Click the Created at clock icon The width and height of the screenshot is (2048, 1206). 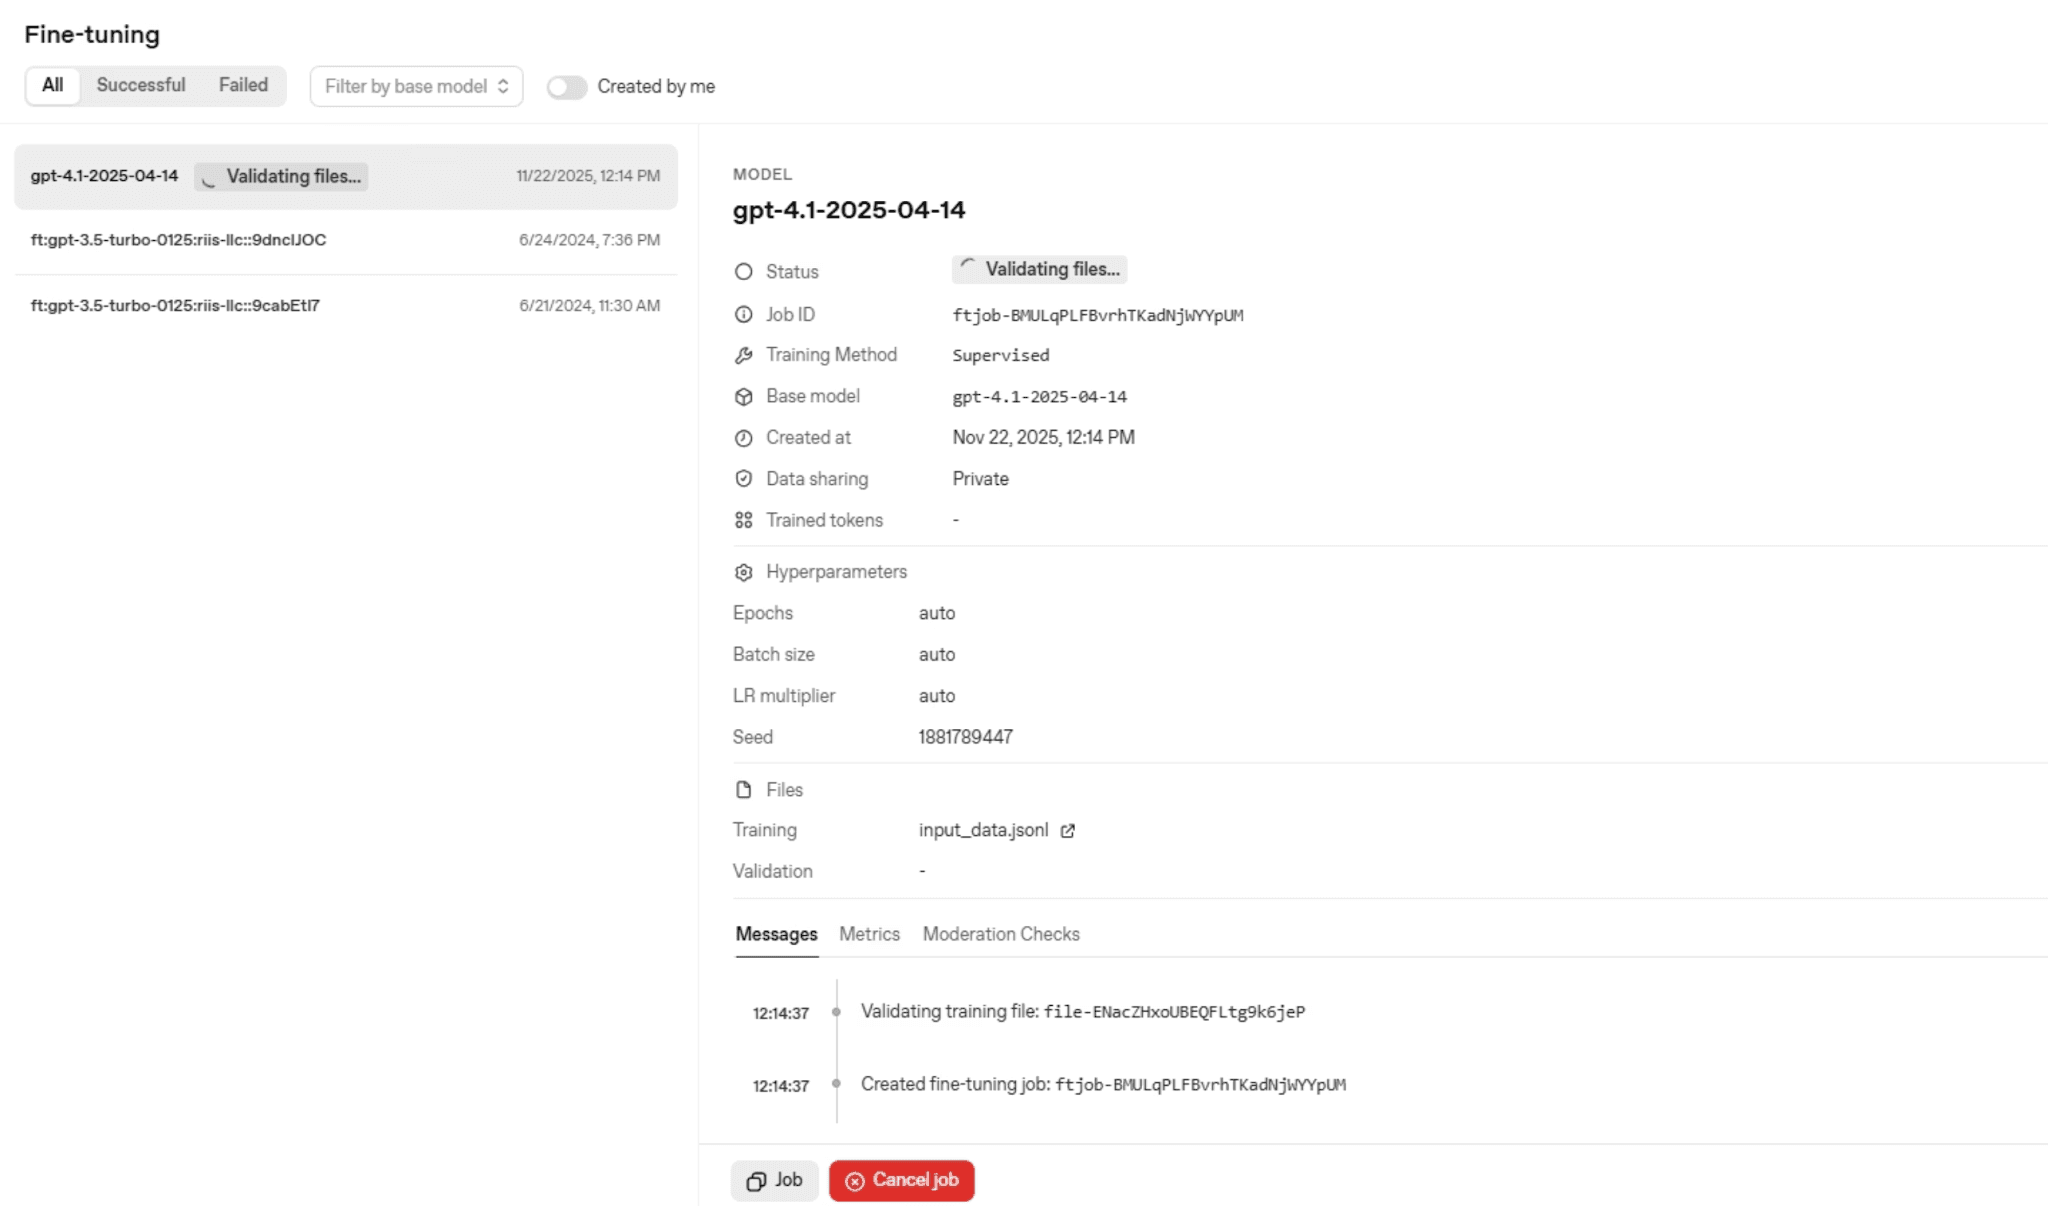743,438
